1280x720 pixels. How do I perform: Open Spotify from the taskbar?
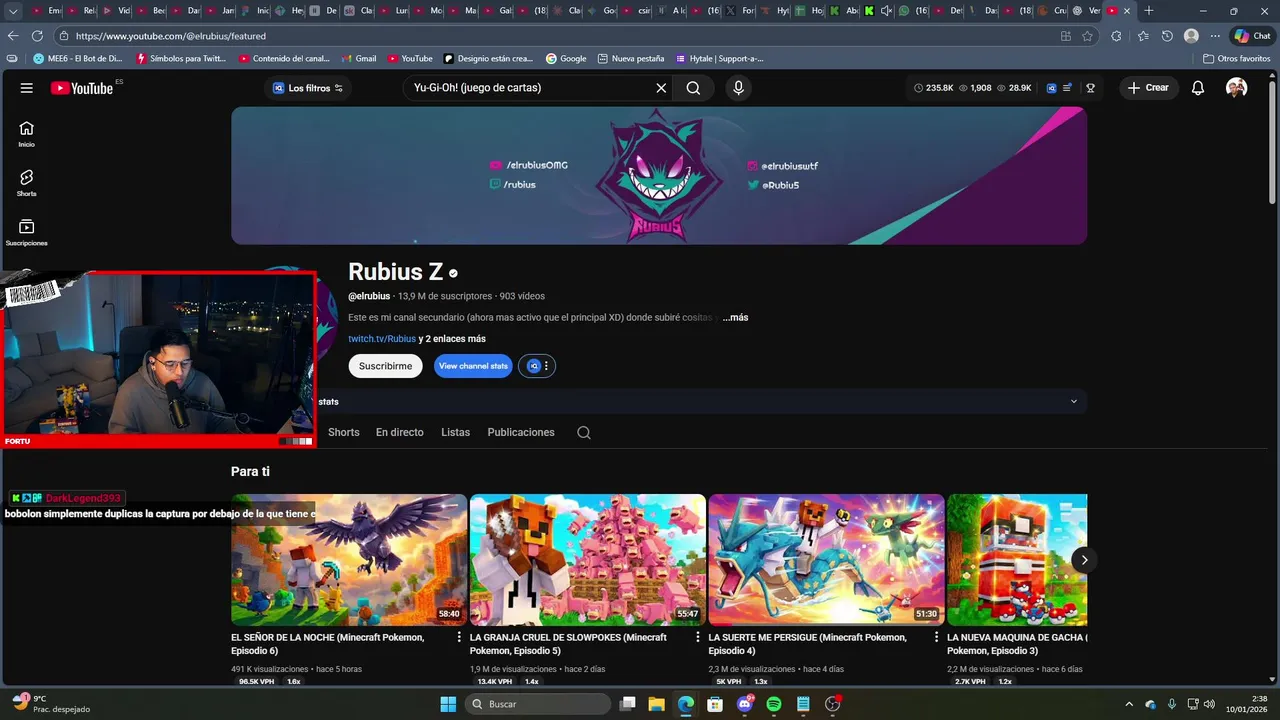pyautogui.click(x=774, y=704)
